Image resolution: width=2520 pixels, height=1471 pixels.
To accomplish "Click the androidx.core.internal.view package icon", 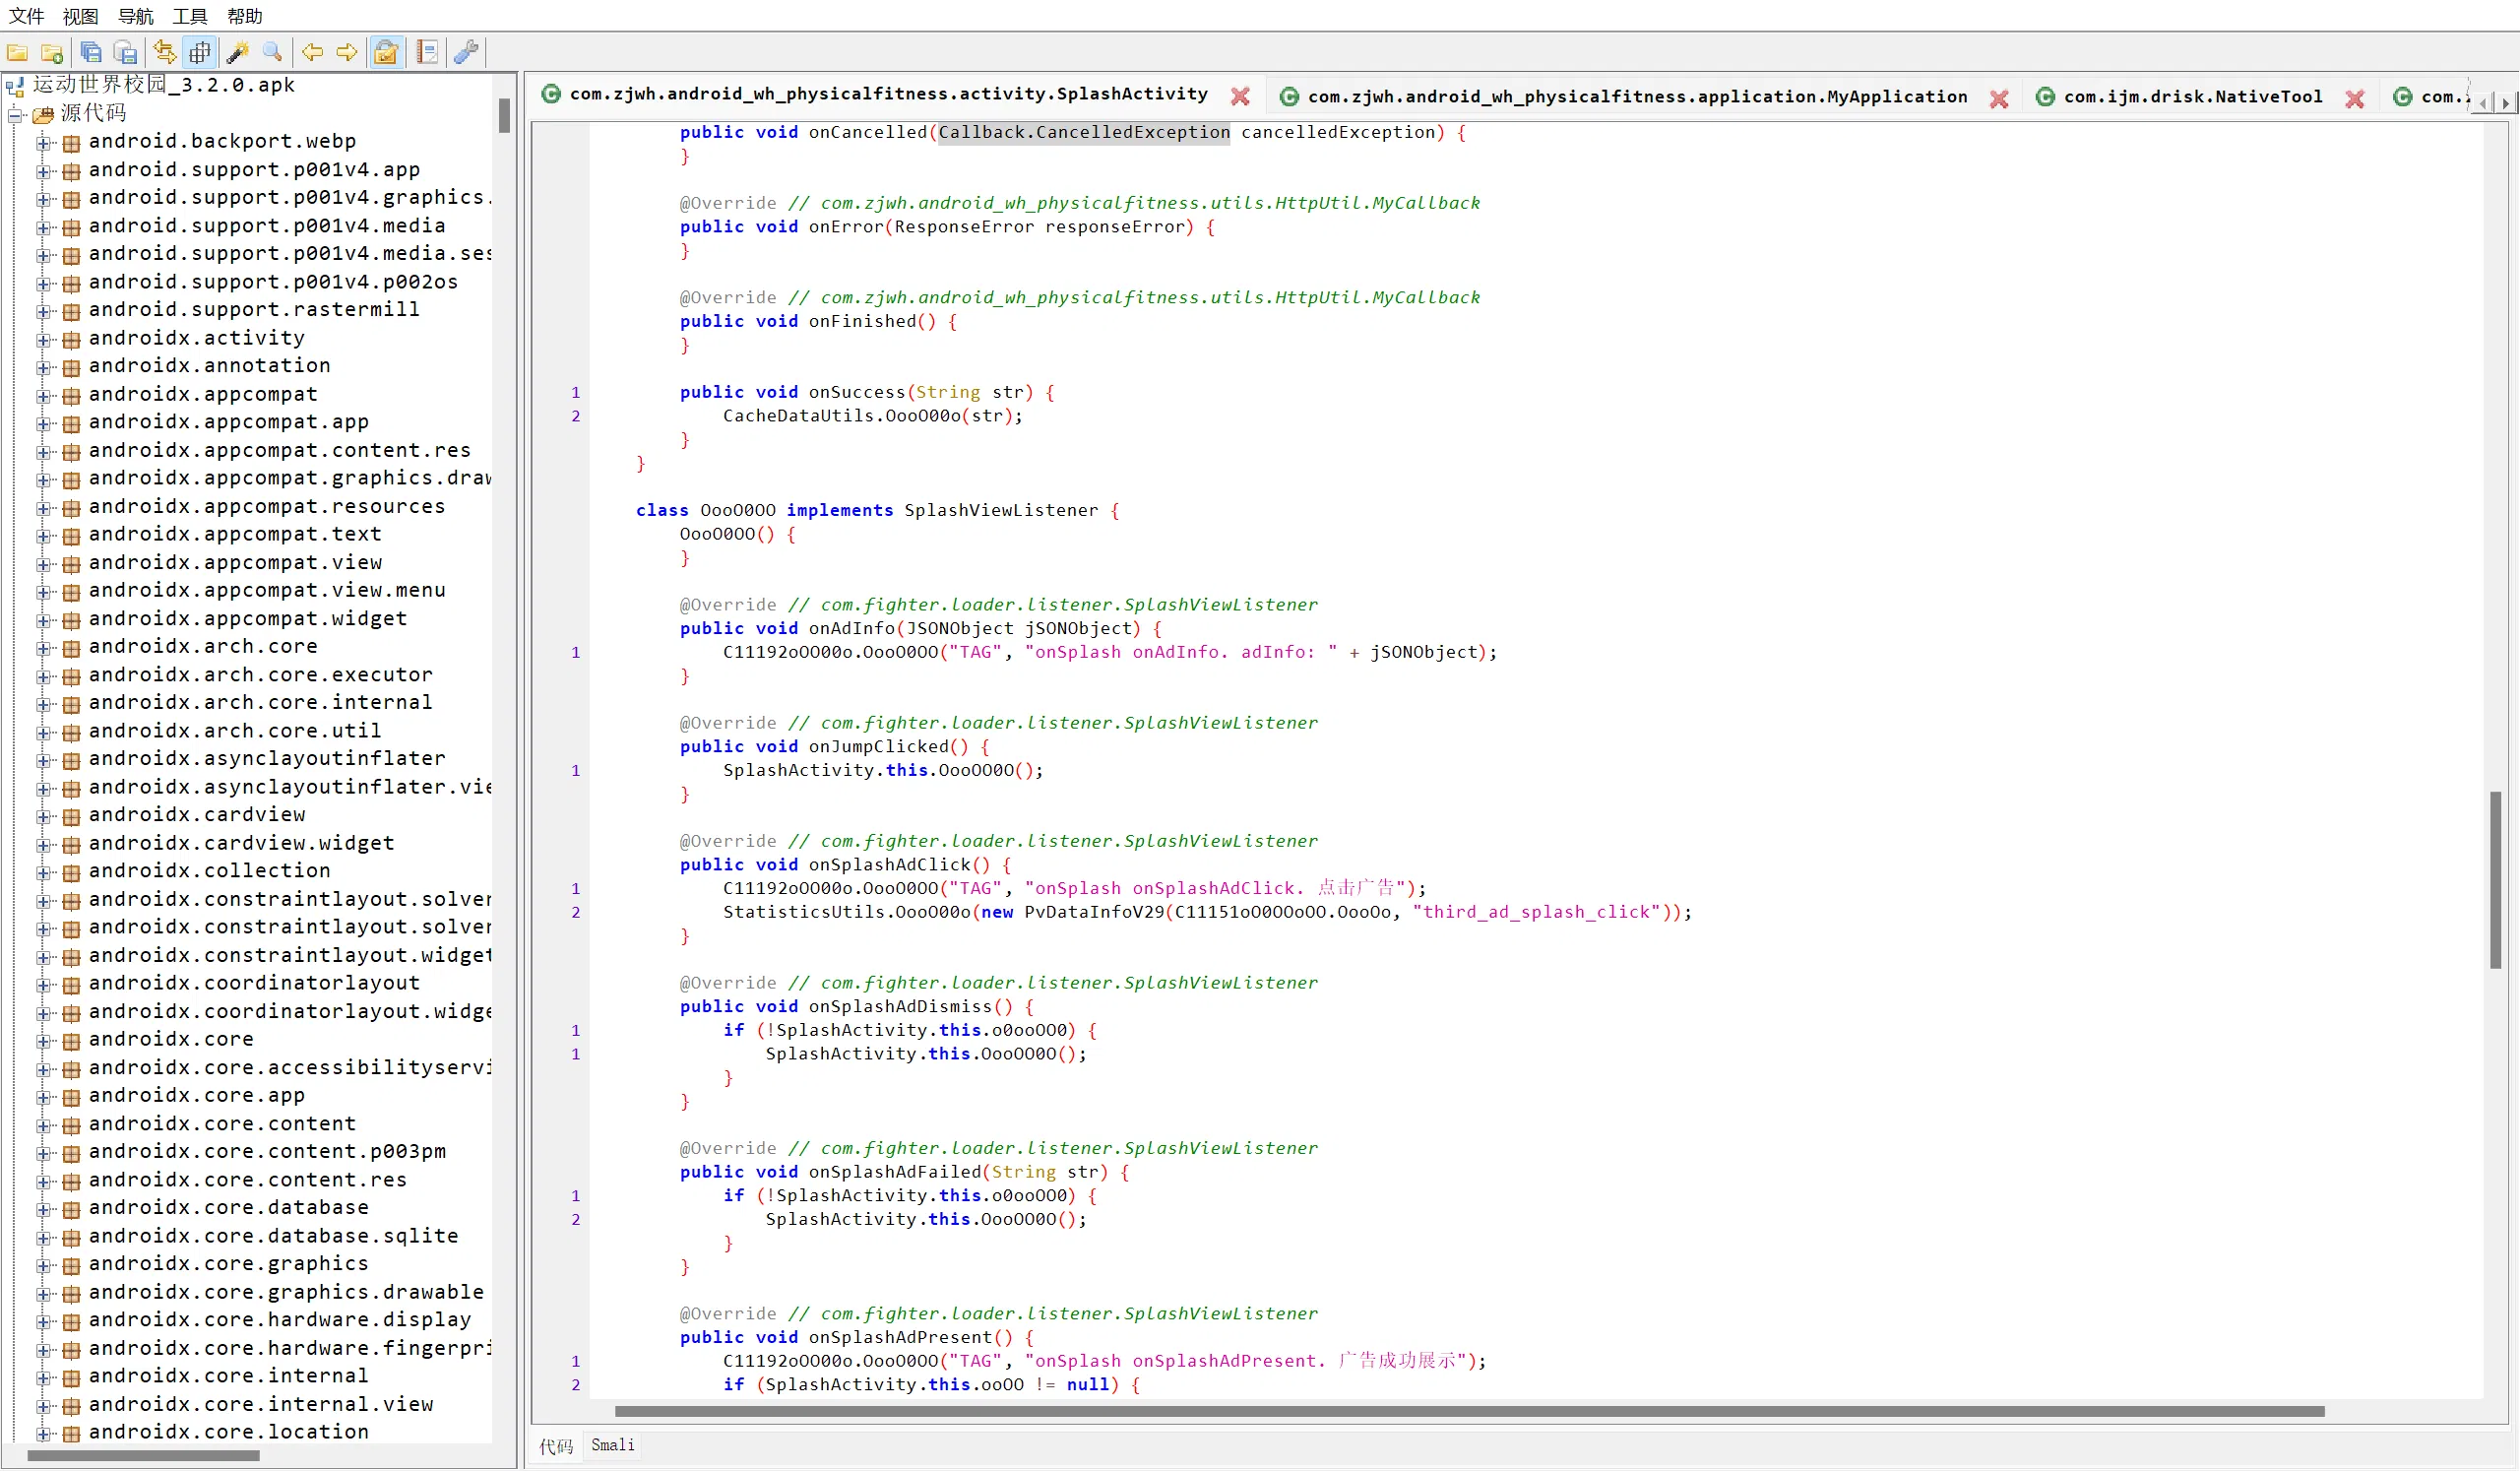I will pos(71,1406).
